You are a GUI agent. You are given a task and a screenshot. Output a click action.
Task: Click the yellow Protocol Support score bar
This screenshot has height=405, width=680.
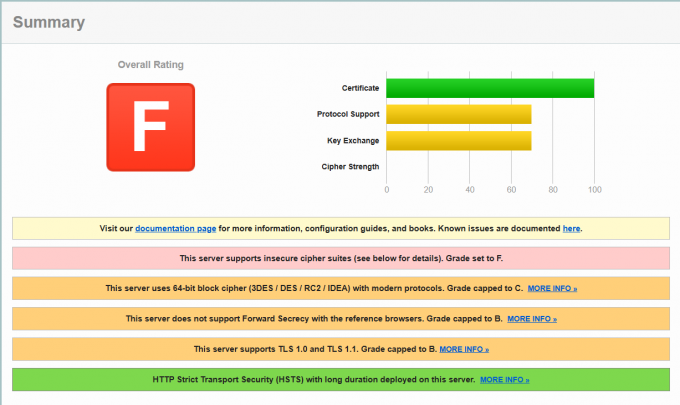[x=459, y=114]
